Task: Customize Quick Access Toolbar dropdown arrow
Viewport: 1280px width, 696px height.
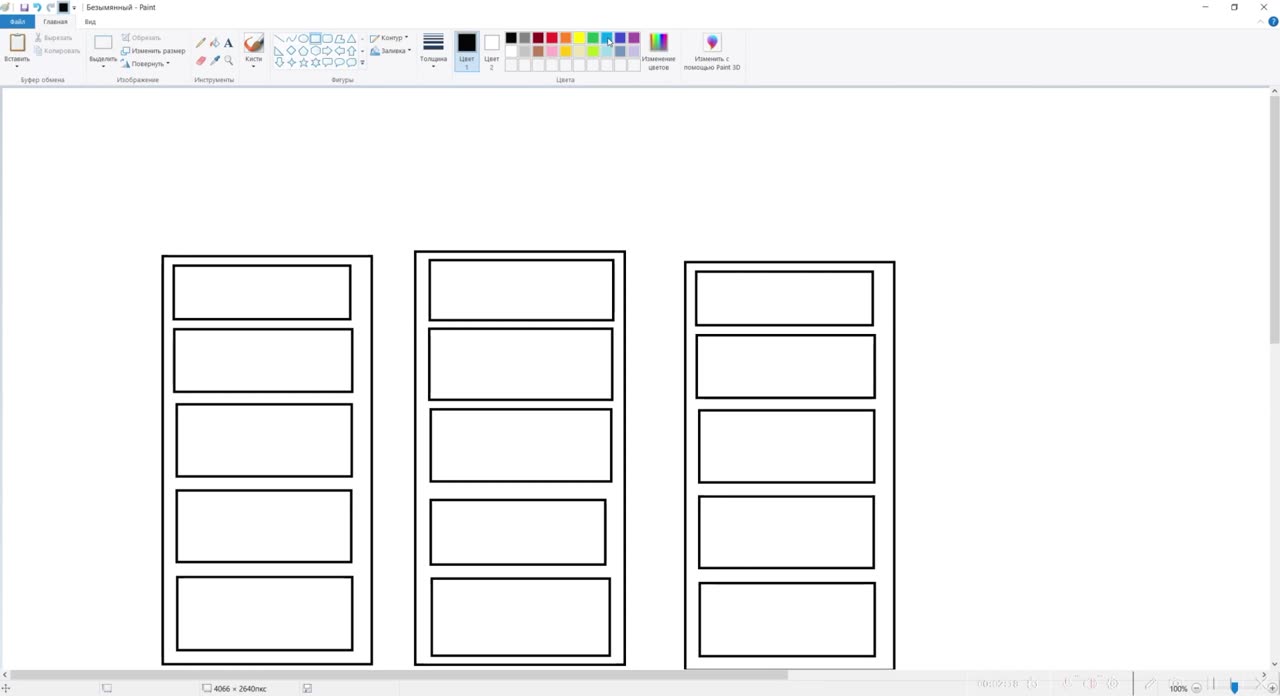Action: coord(74,8)
